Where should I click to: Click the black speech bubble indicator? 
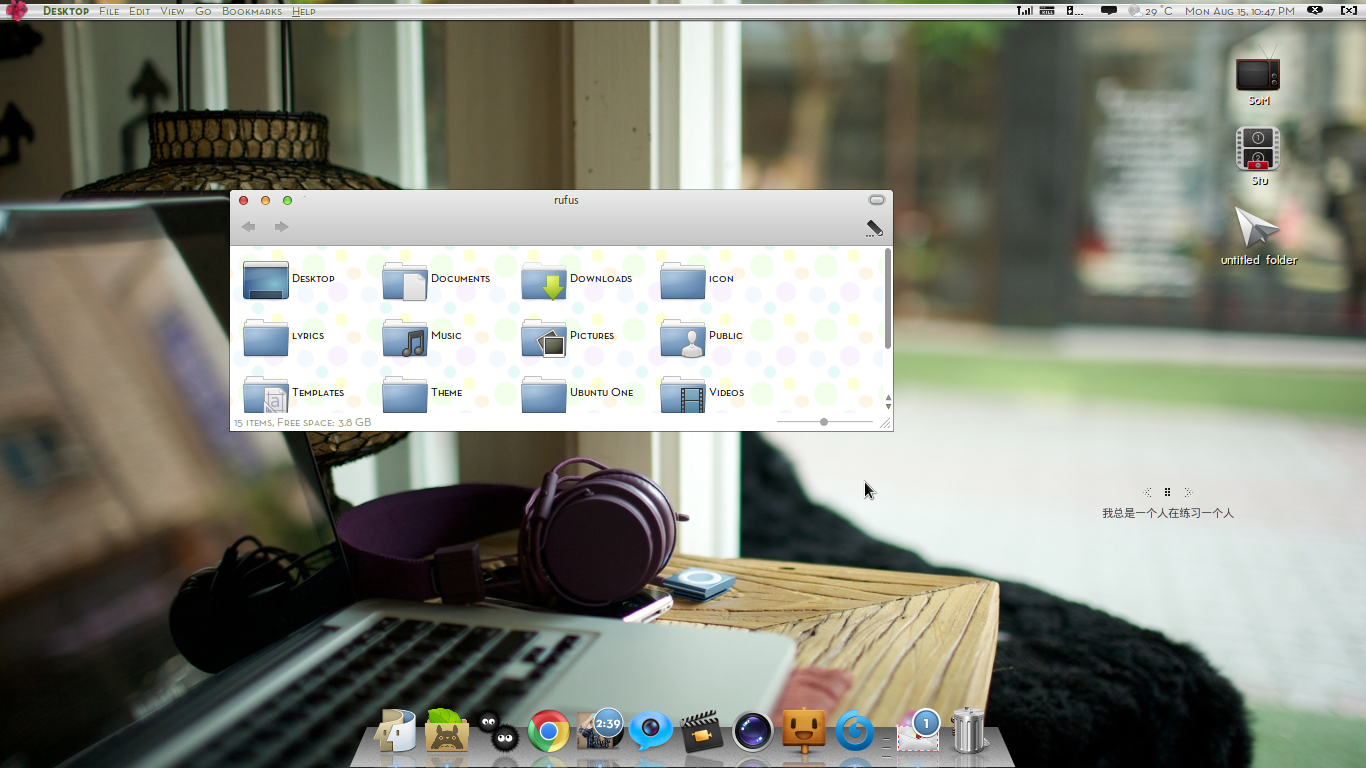[1108, 11]
